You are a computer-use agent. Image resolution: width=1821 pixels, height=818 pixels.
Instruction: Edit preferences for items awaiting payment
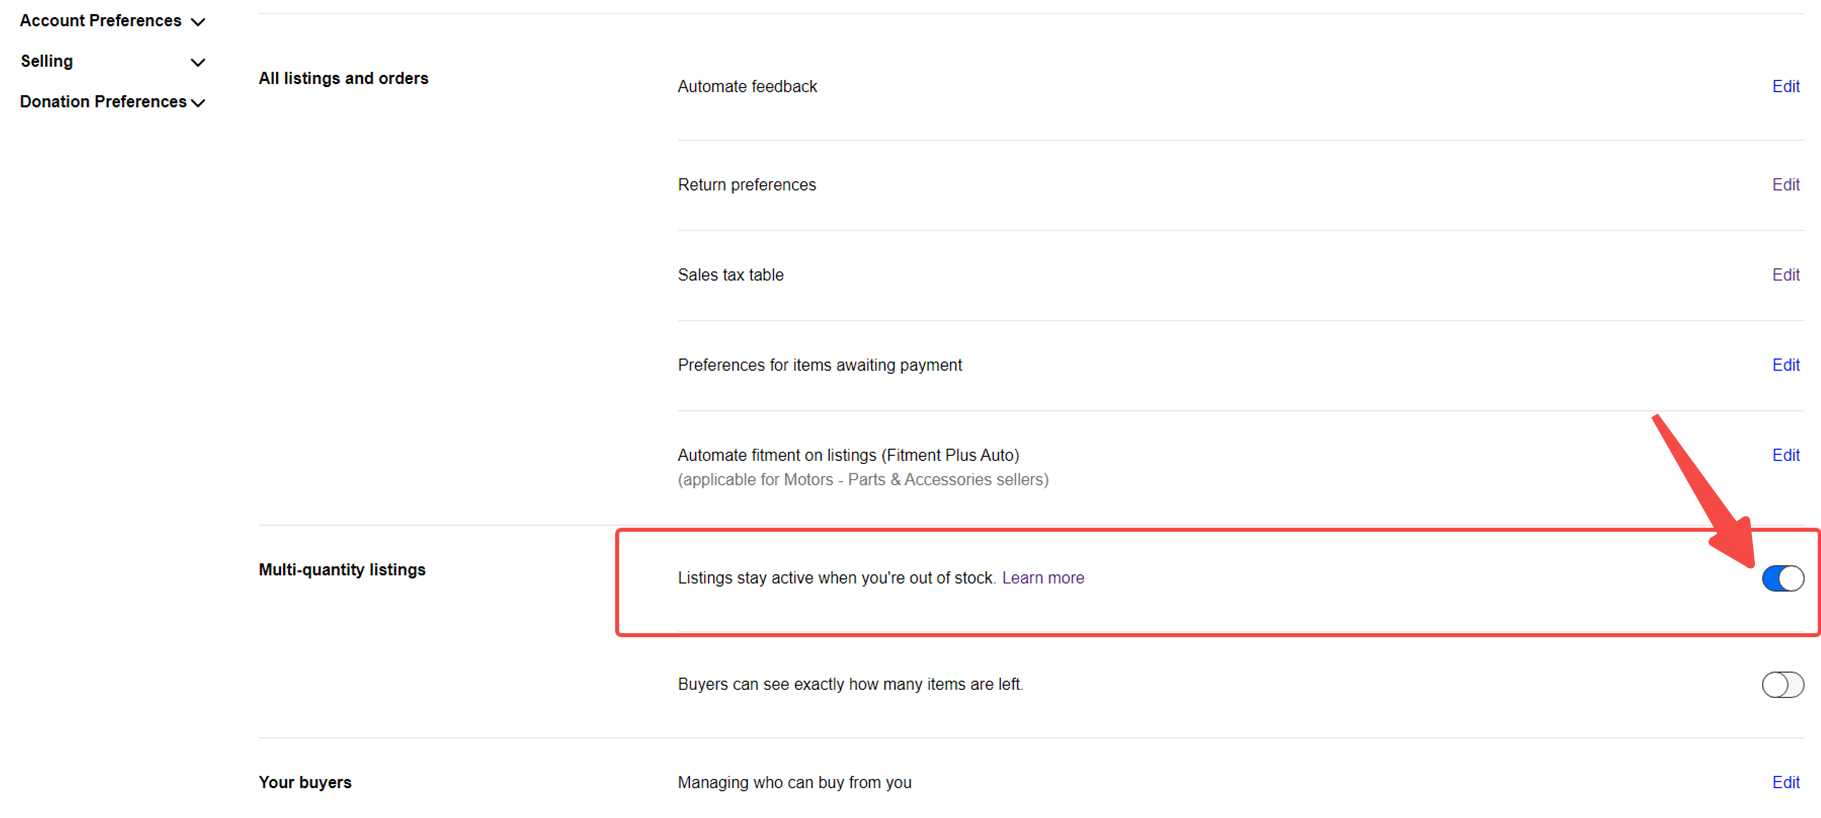[1785, 365]
